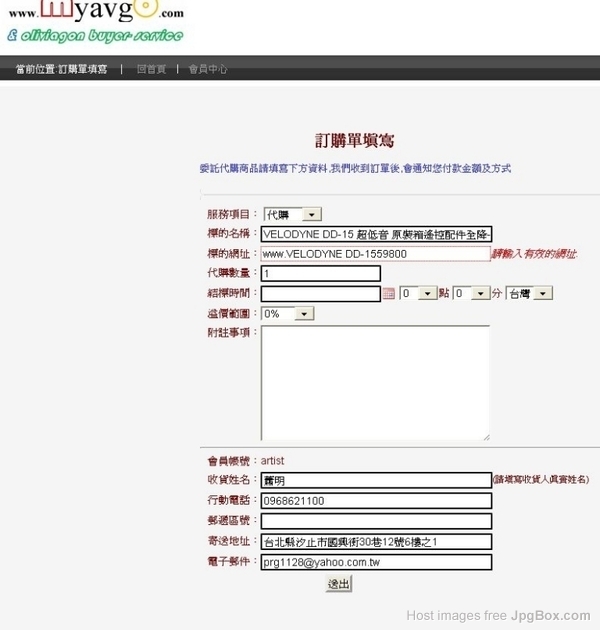
Task: Open the calendar date picker icon
Action: tap(389, 294)
